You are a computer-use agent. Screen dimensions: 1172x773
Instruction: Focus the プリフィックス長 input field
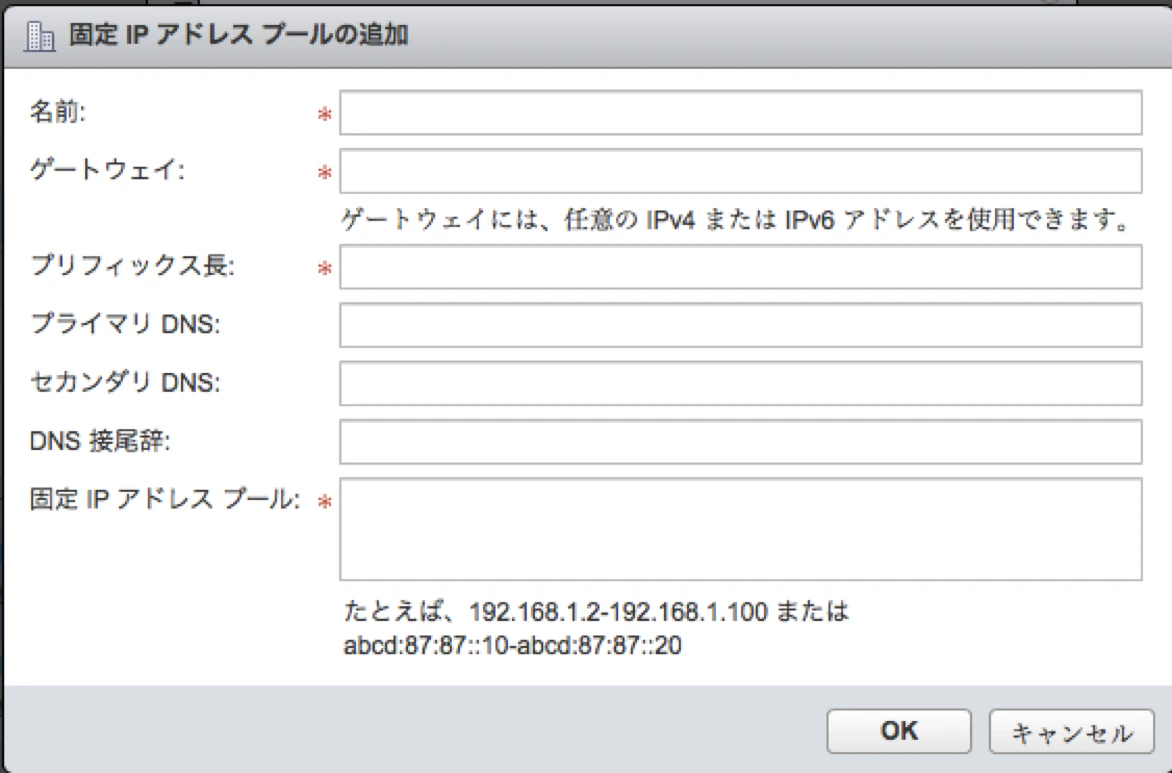[741, 267]
